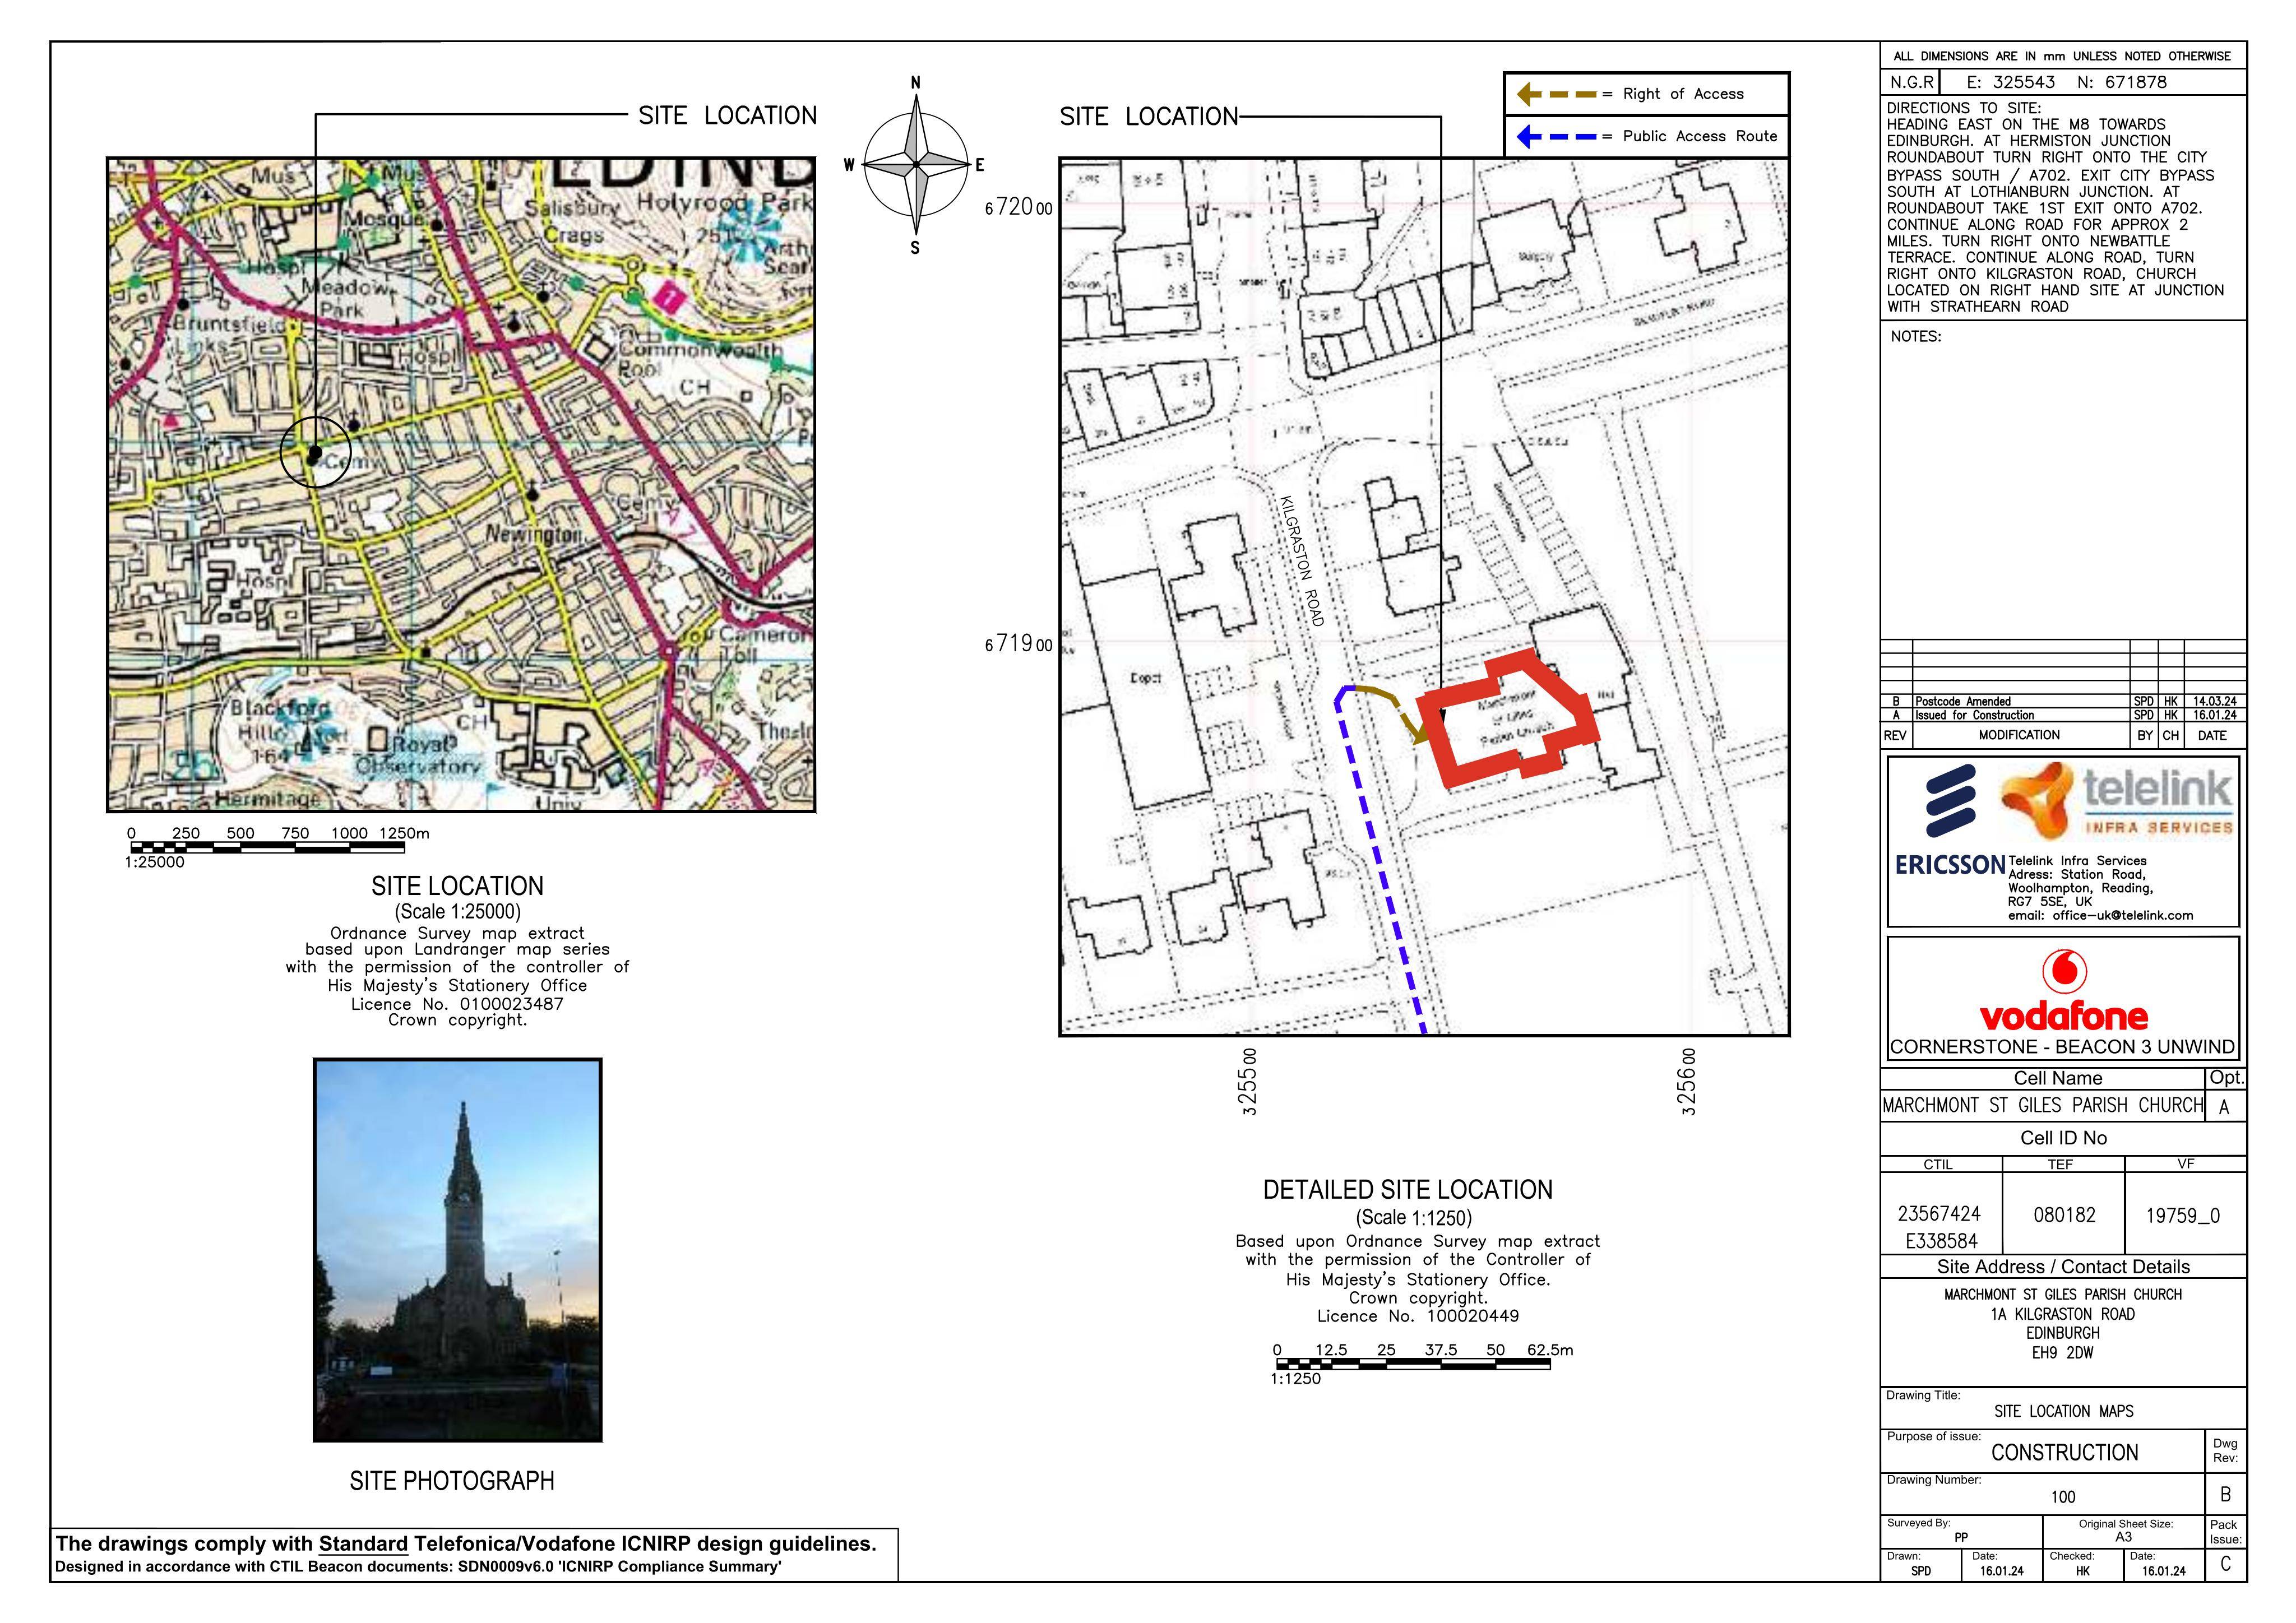Select pack issue letter C

(2225, 1564)
